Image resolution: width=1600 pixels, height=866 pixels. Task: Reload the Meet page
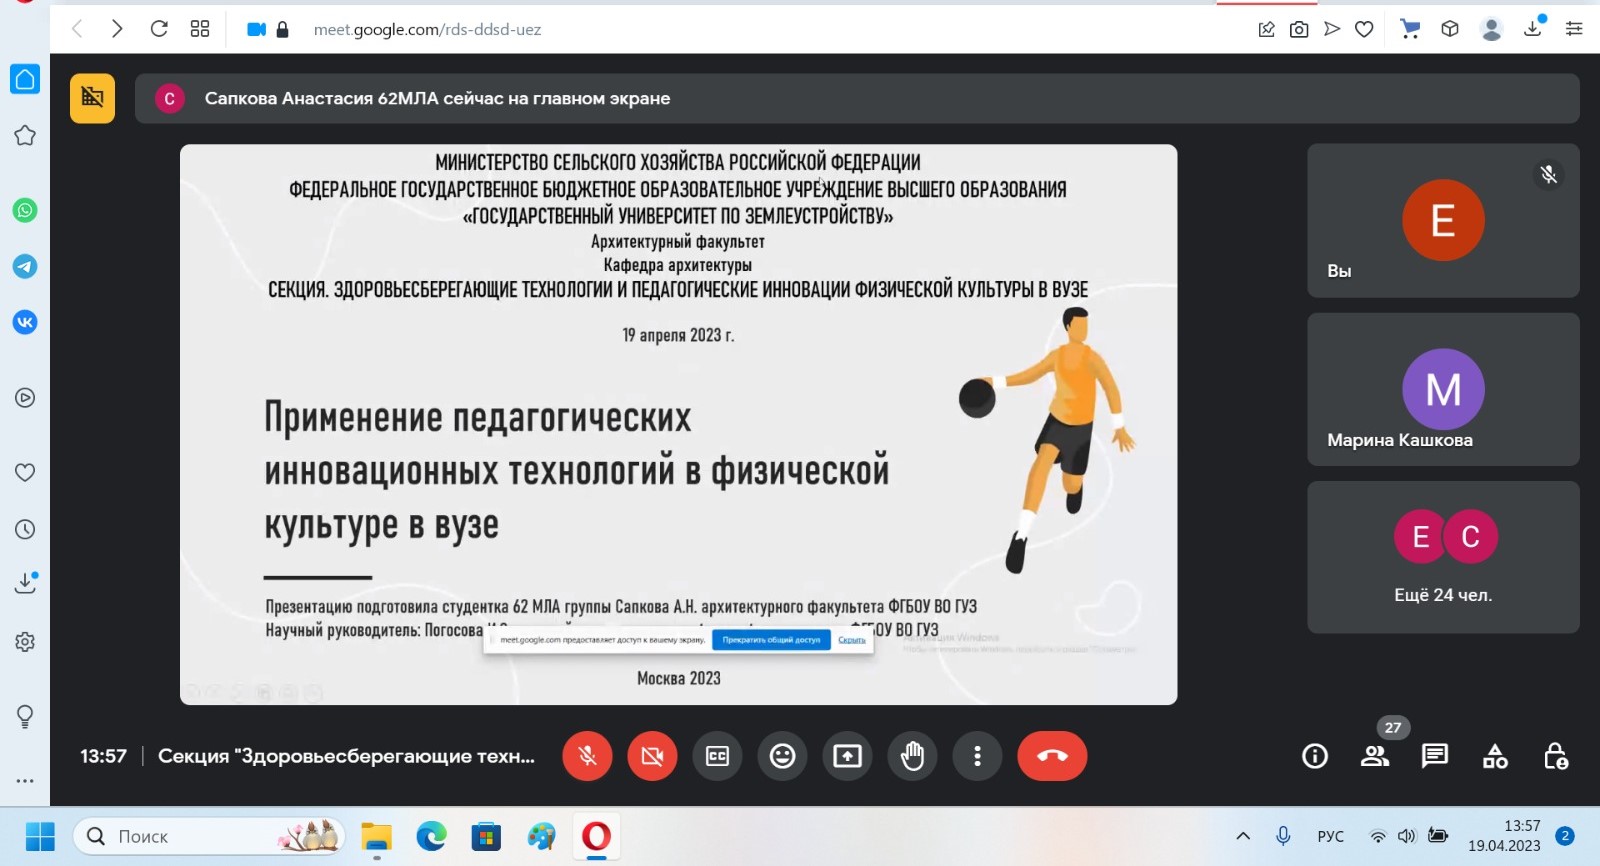pos(159,29)
